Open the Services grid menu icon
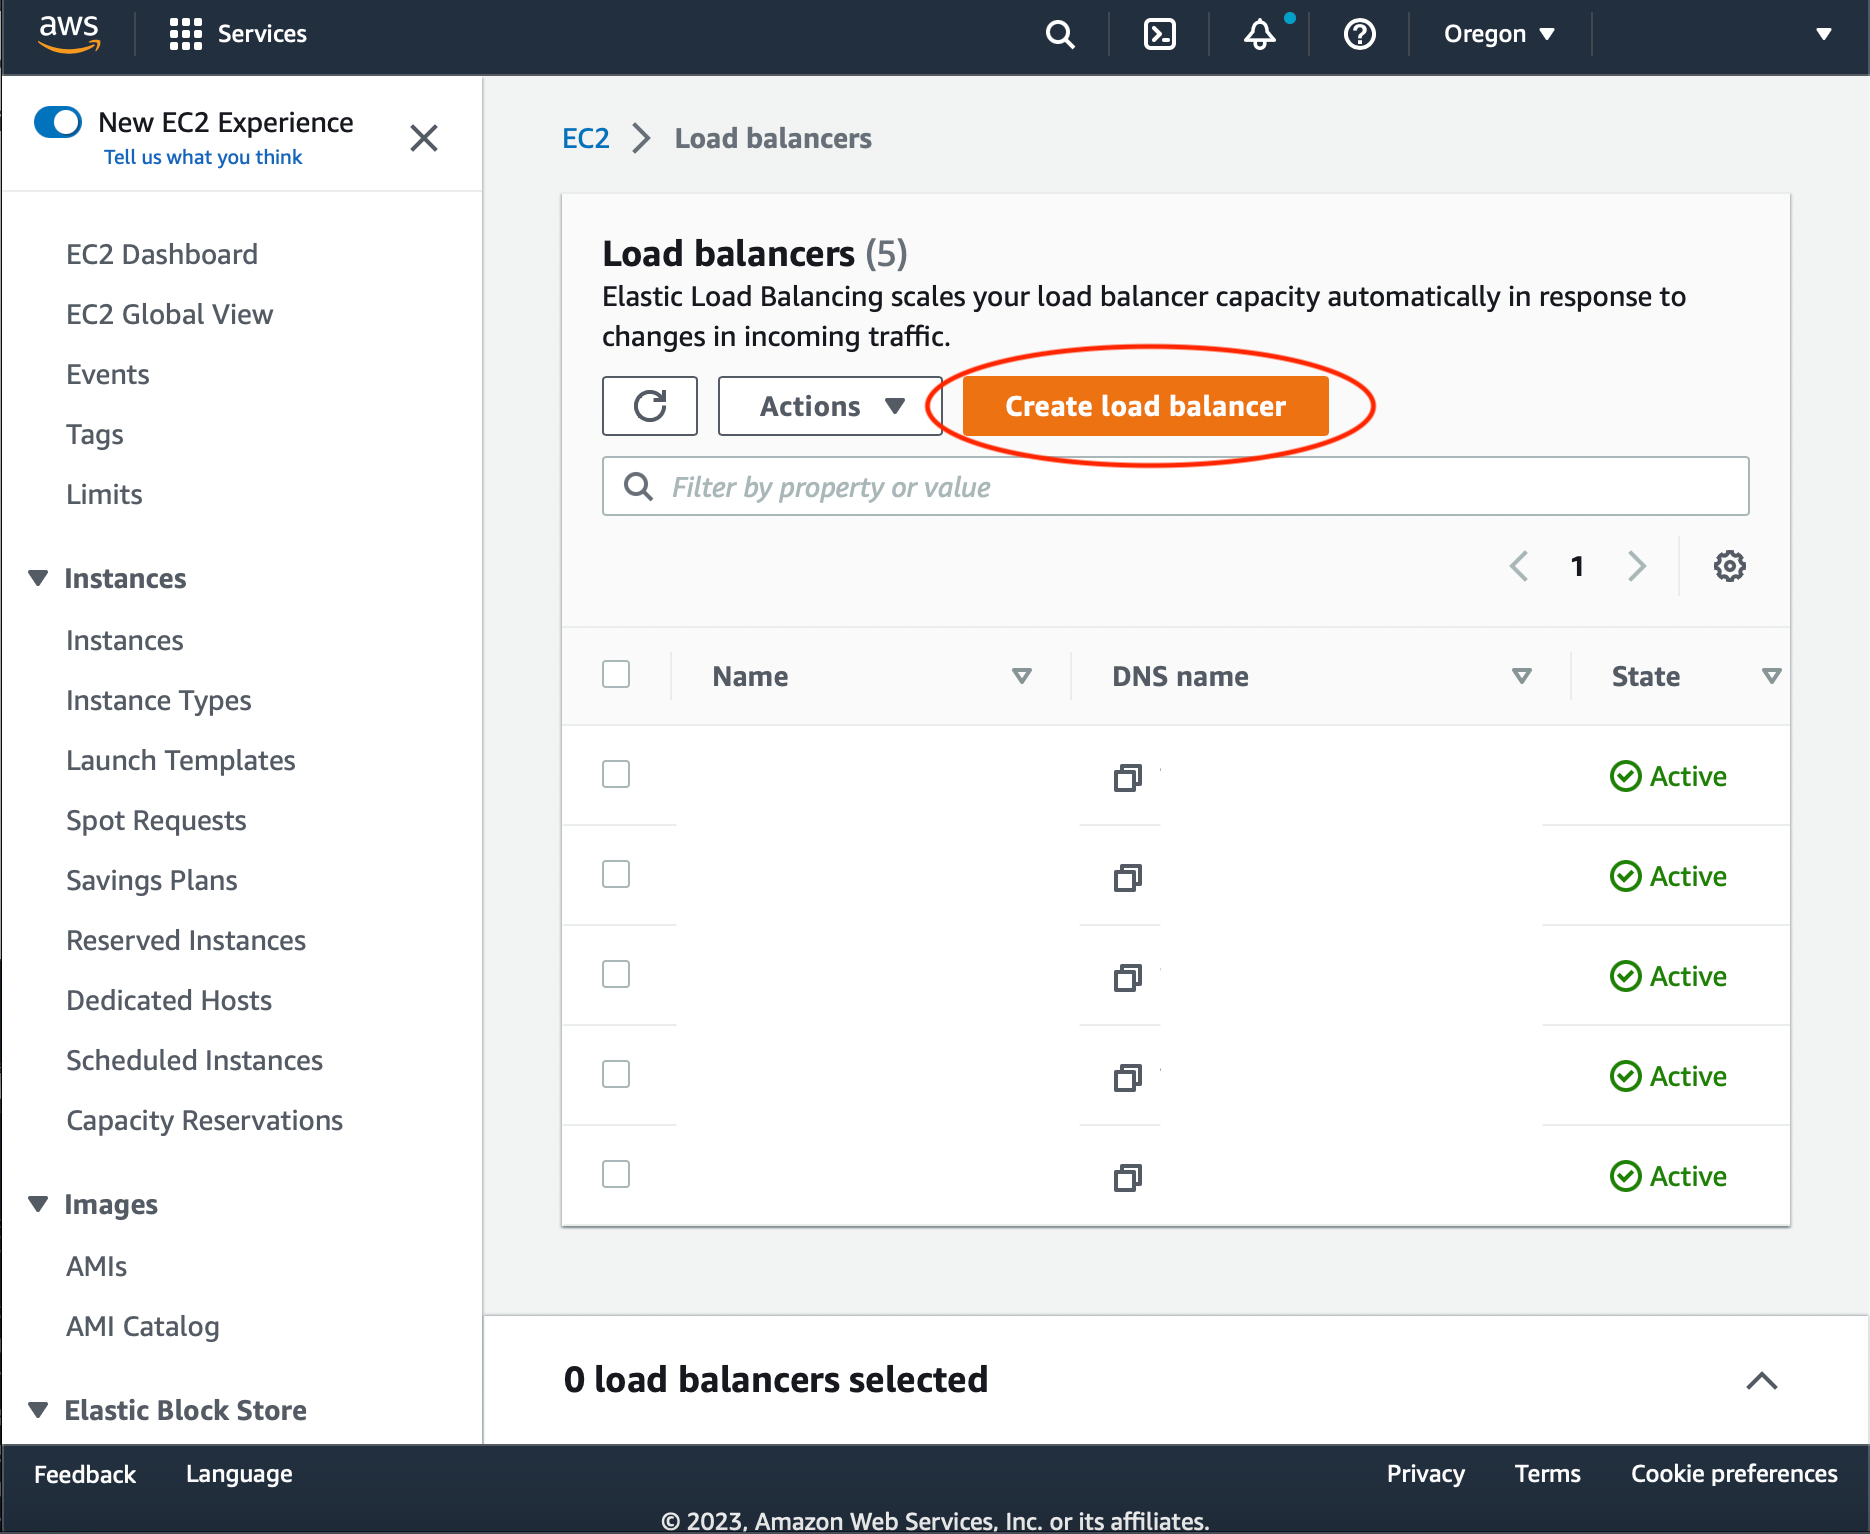This screenshot has height=1534, width=1870. click(x=186, y=34)
